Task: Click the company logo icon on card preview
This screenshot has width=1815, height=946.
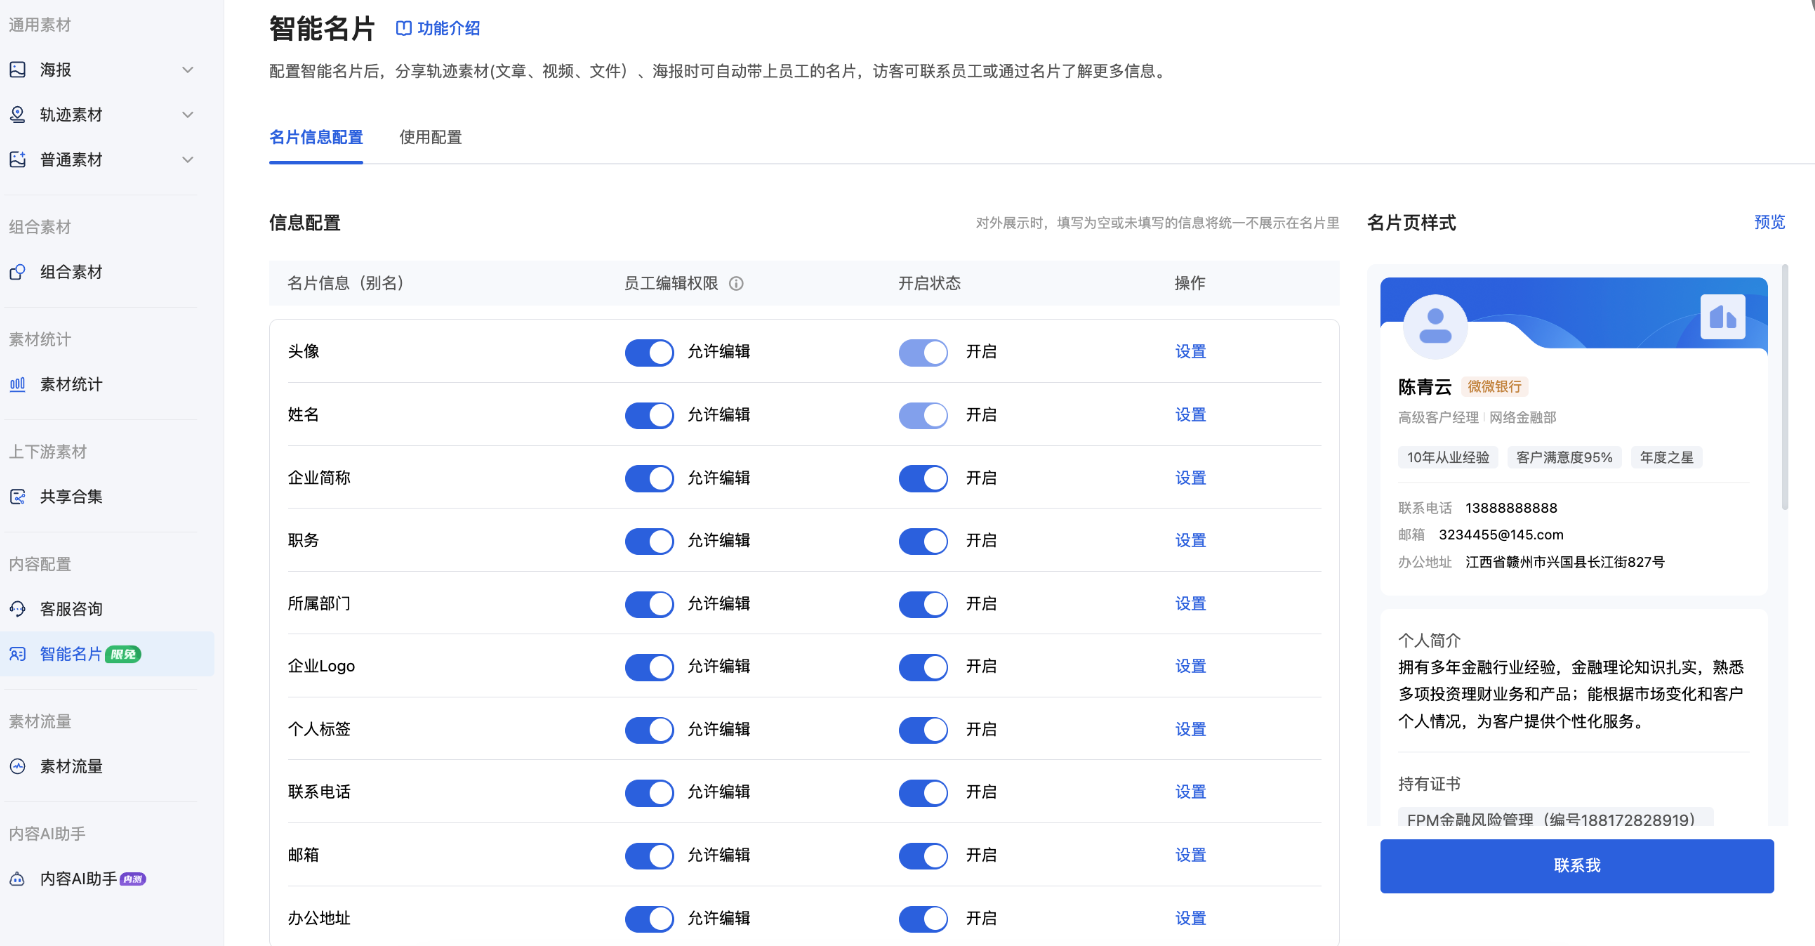Action: click(1723, 318)
